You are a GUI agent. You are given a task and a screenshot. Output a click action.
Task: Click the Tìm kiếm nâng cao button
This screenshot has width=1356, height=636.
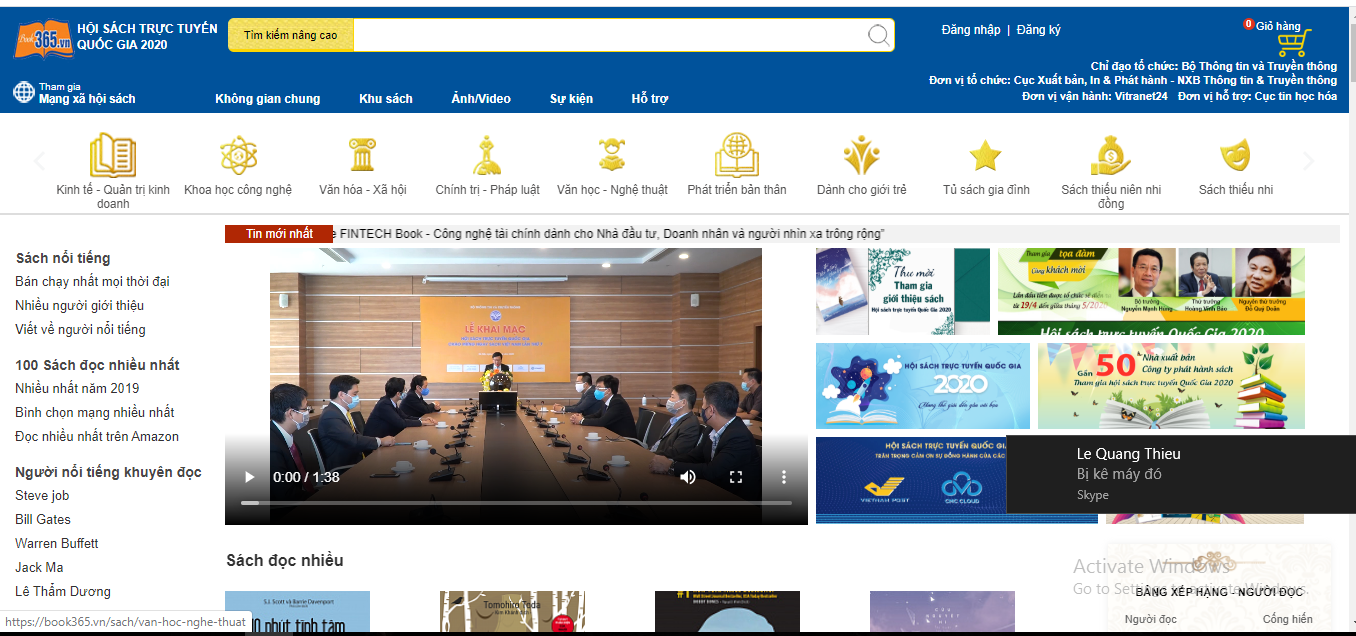[x=291, y=36]
